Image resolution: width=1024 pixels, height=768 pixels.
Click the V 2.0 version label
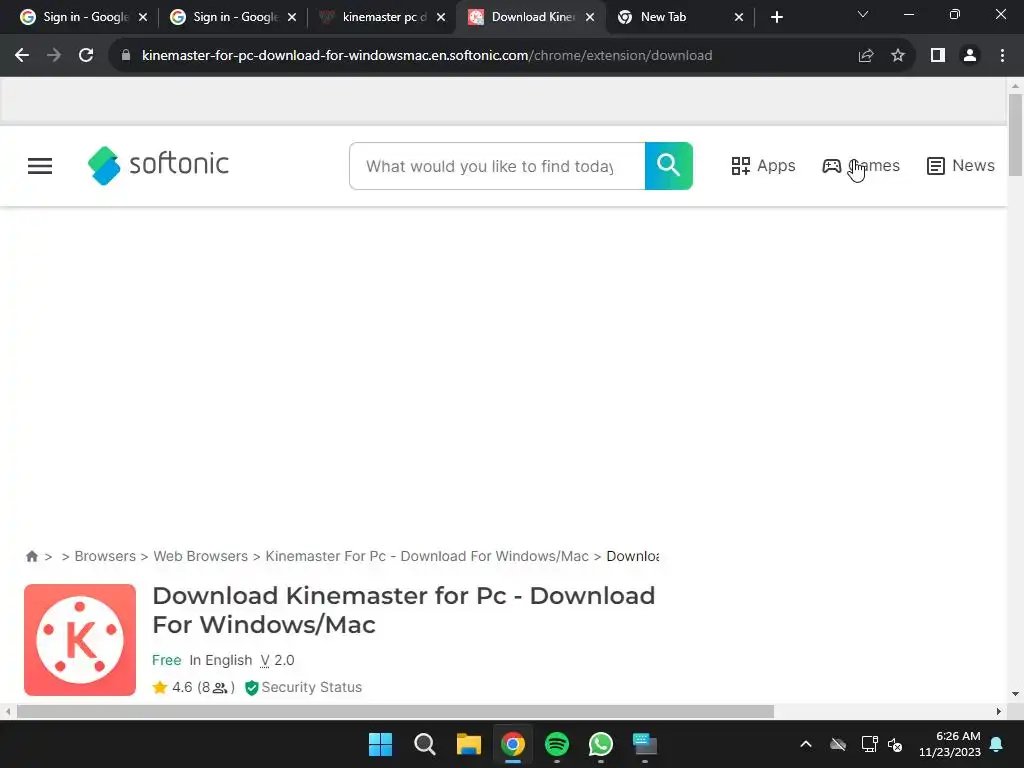[x=278, y=660]
